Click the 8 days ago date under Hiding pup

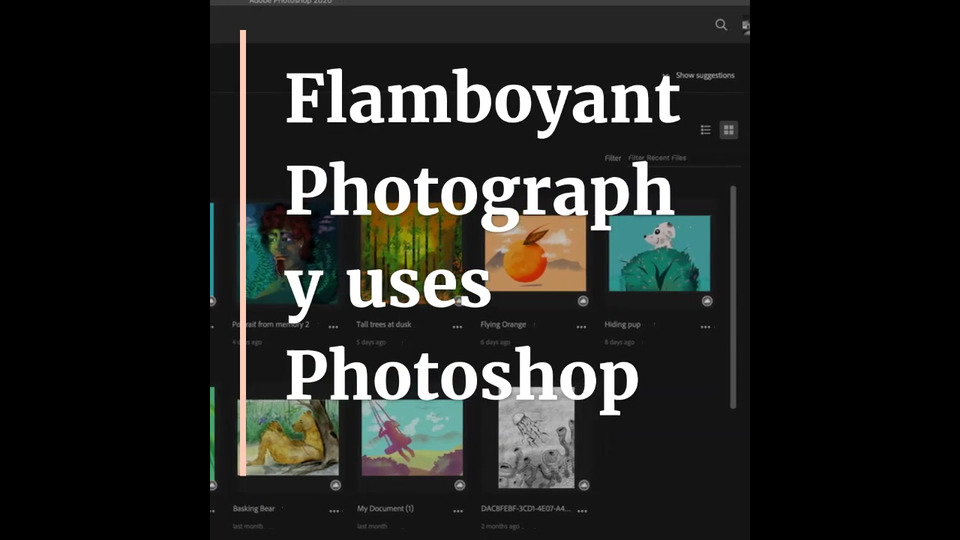coord(620,342)
